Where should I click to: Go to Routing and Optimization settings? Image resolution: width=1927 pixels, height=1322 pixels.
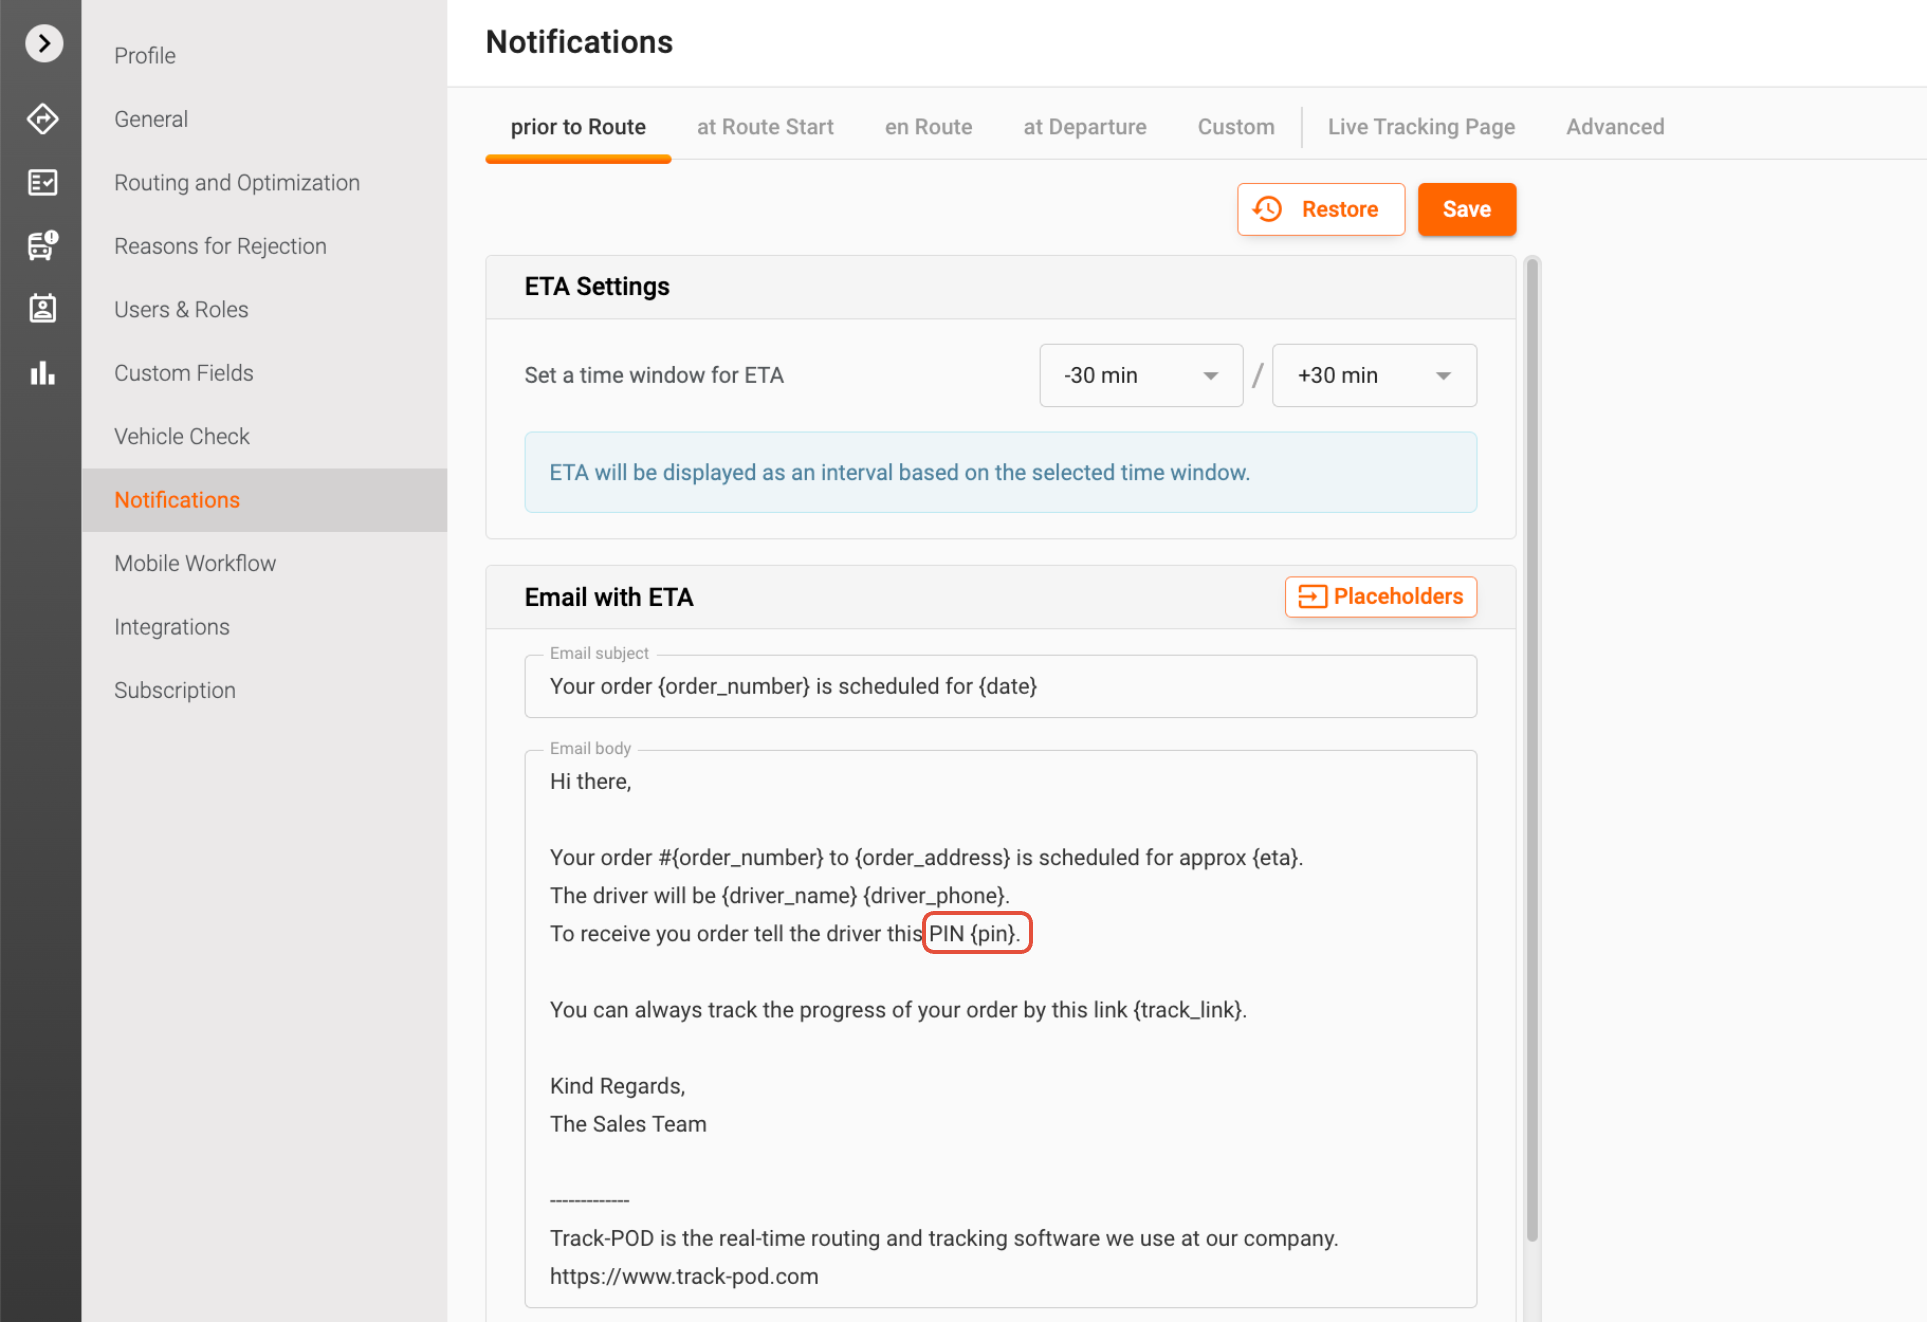(236, 182)
